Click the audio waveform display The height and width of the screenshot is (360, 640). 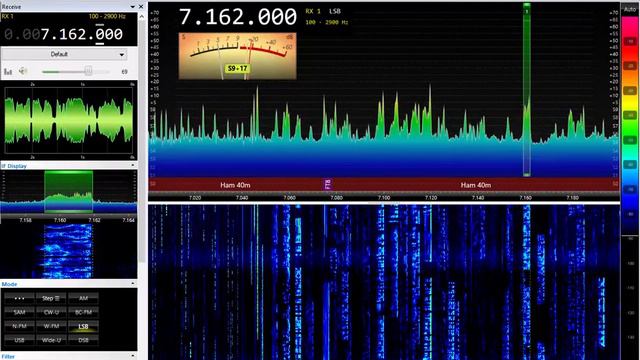(x=69, y=120)
